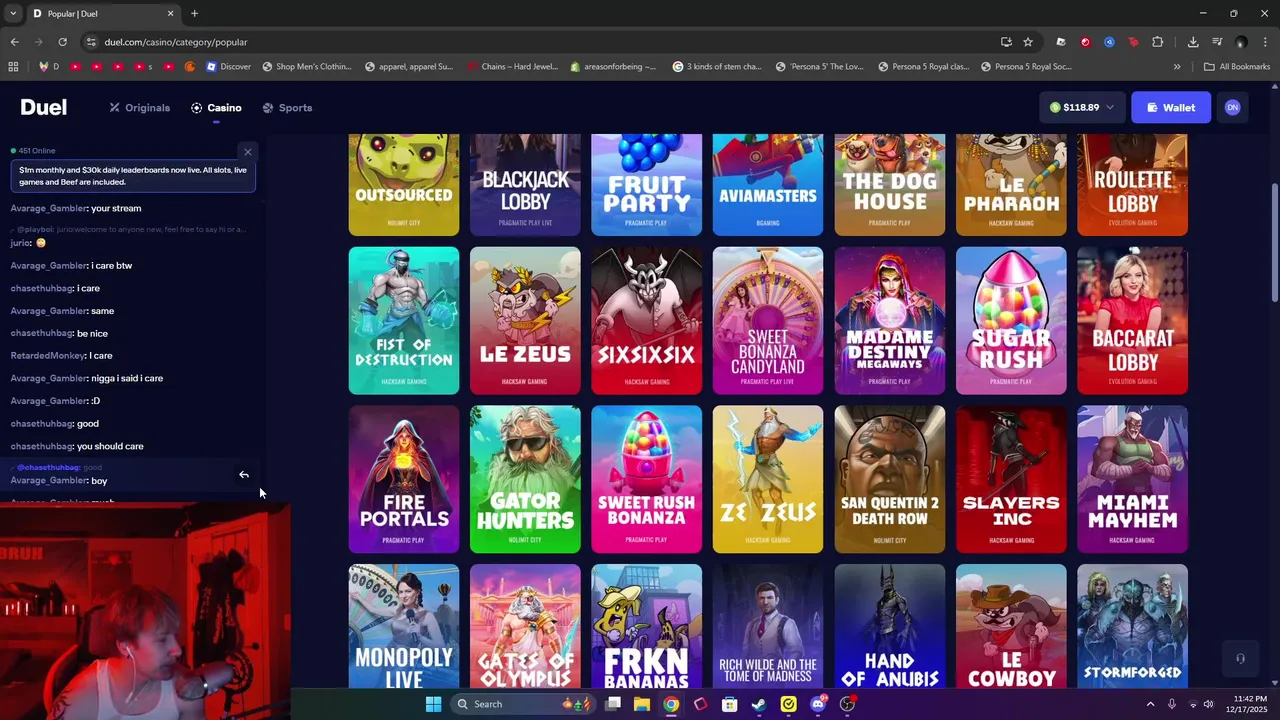Open the Fire Portals slot
The height and width of the screenshot is (720, 1280).
tap(404, 479)
